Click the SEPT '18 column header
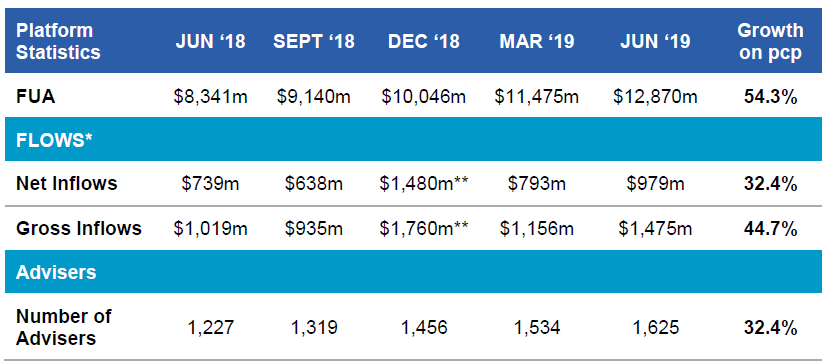Image resolution: width=826 pixels, height=364 pixels. (x=314, y=42)
